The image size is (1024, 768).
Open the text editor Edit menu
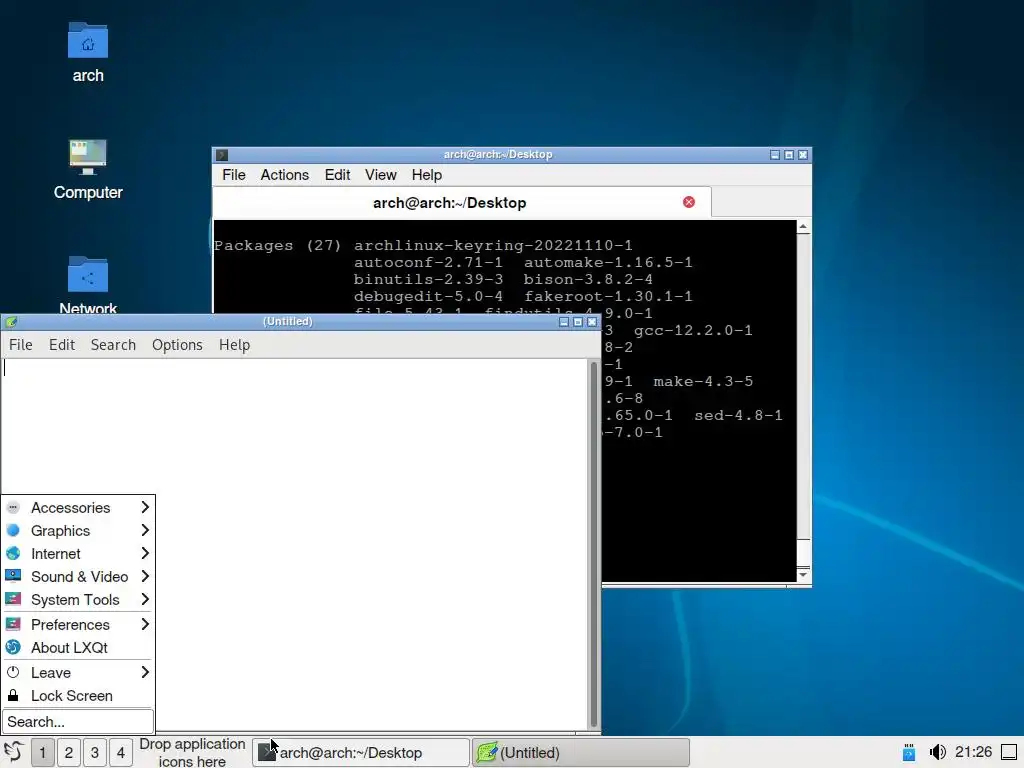pos(62,345)
